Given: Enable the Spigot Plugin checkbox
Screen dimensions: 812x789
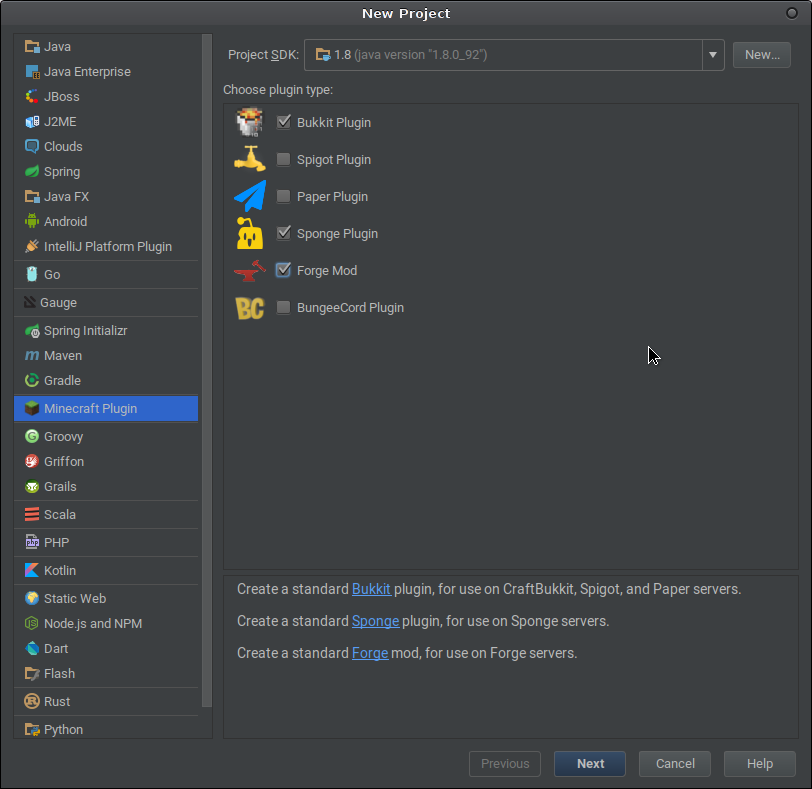Looking at the screenshot, I should pyautogui.click(x=283, y=159).
